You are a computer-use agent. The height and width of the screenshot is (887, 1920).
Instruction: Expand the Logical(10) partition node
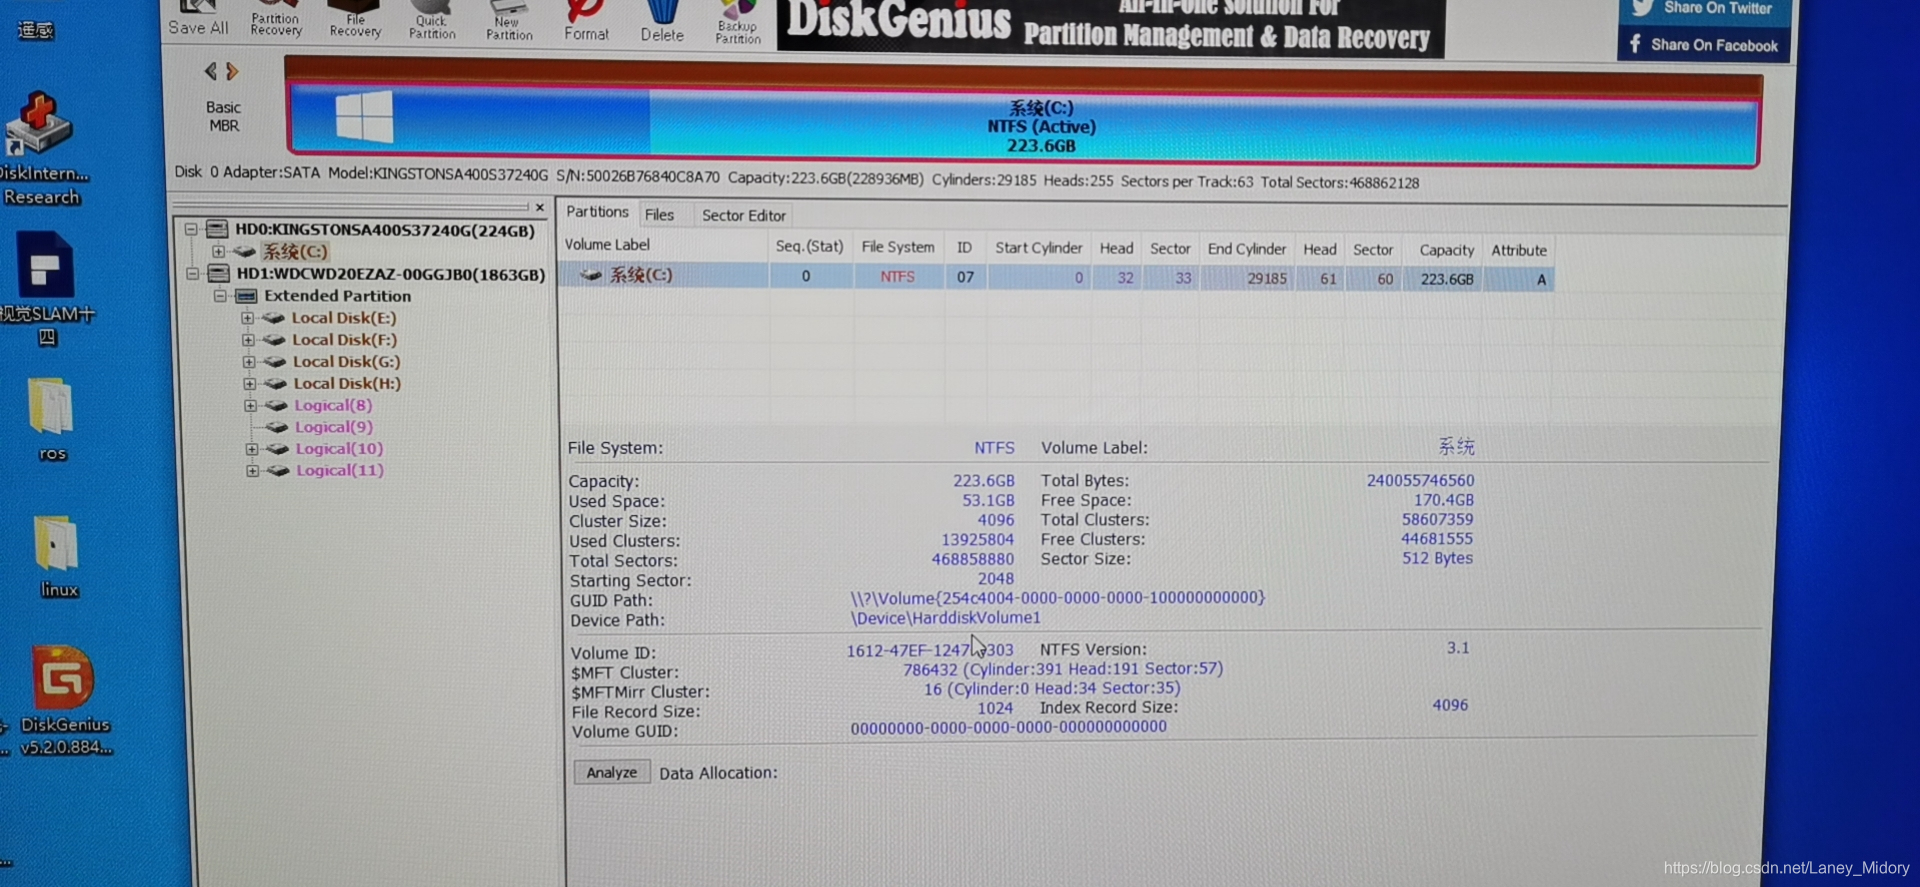251,450
